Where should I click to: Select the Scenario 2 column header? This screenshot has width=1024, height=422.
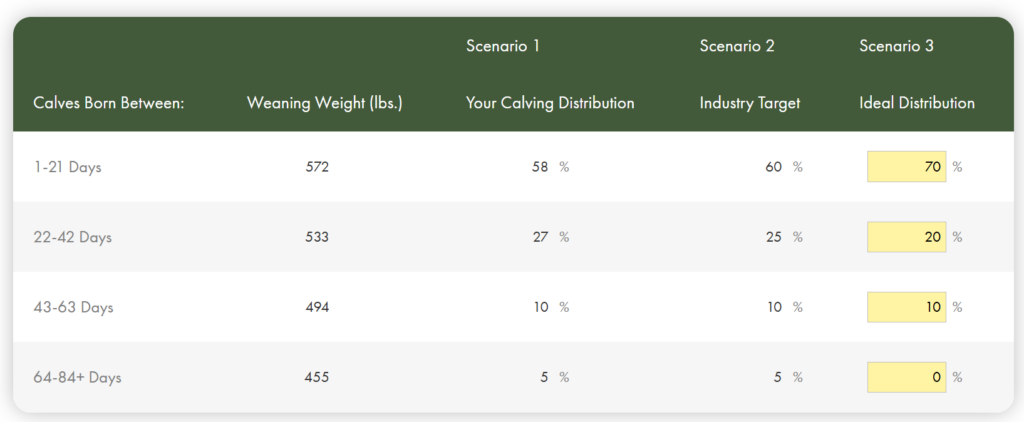[x=737, y=46]
